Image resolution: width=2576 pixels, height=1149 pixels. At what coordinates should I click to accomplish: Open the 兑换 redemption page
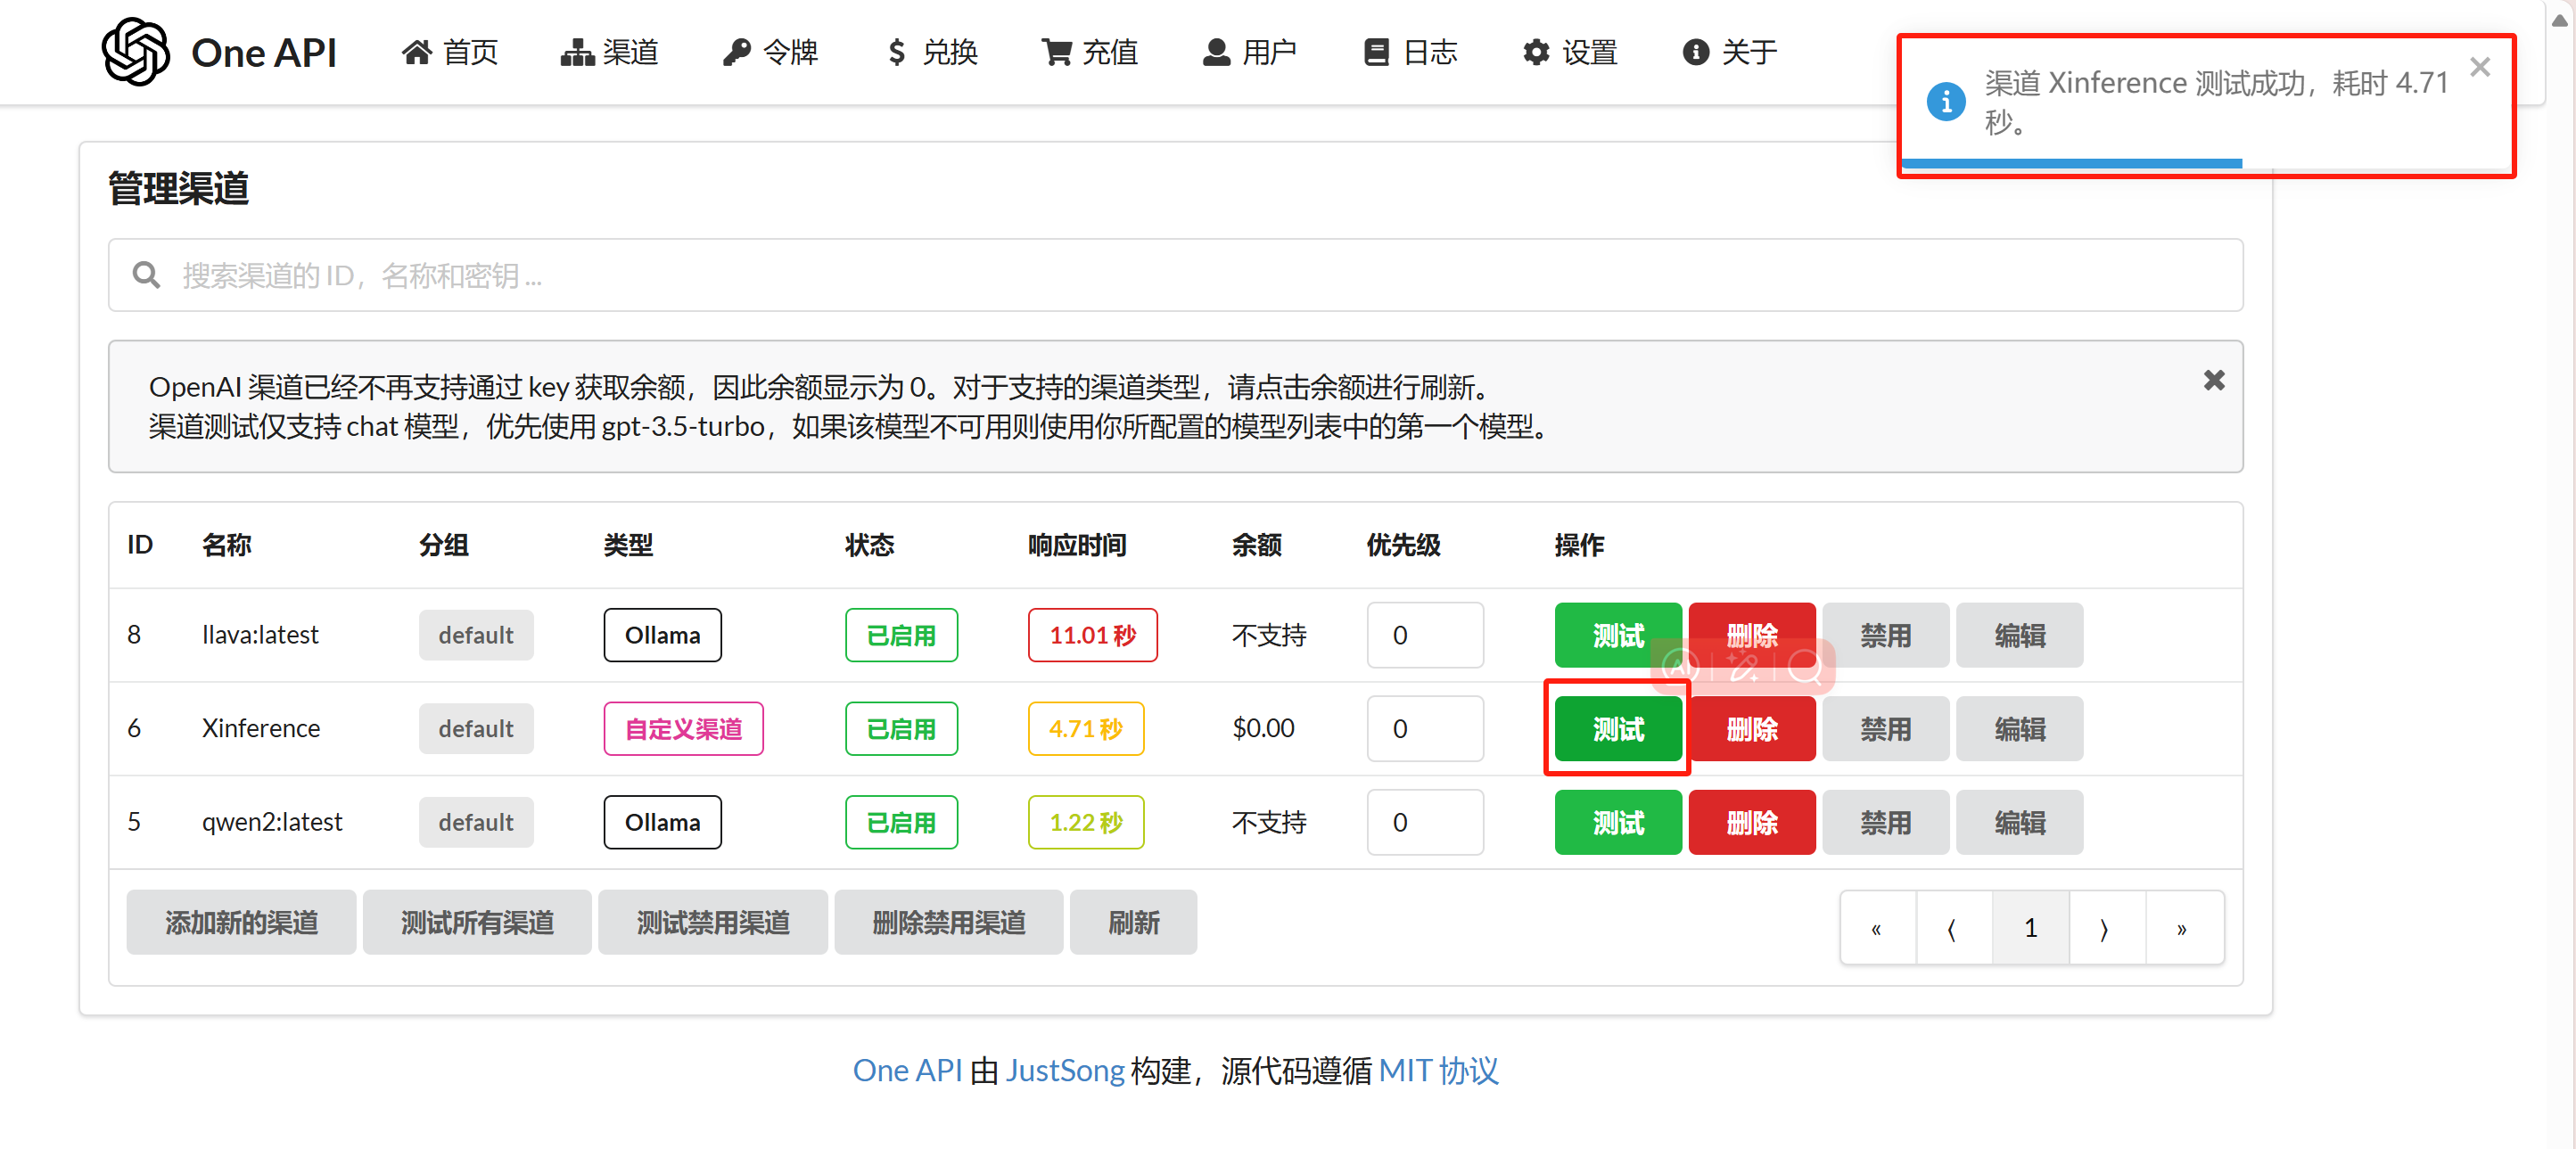pyautogui.click(x=931, y=52)
